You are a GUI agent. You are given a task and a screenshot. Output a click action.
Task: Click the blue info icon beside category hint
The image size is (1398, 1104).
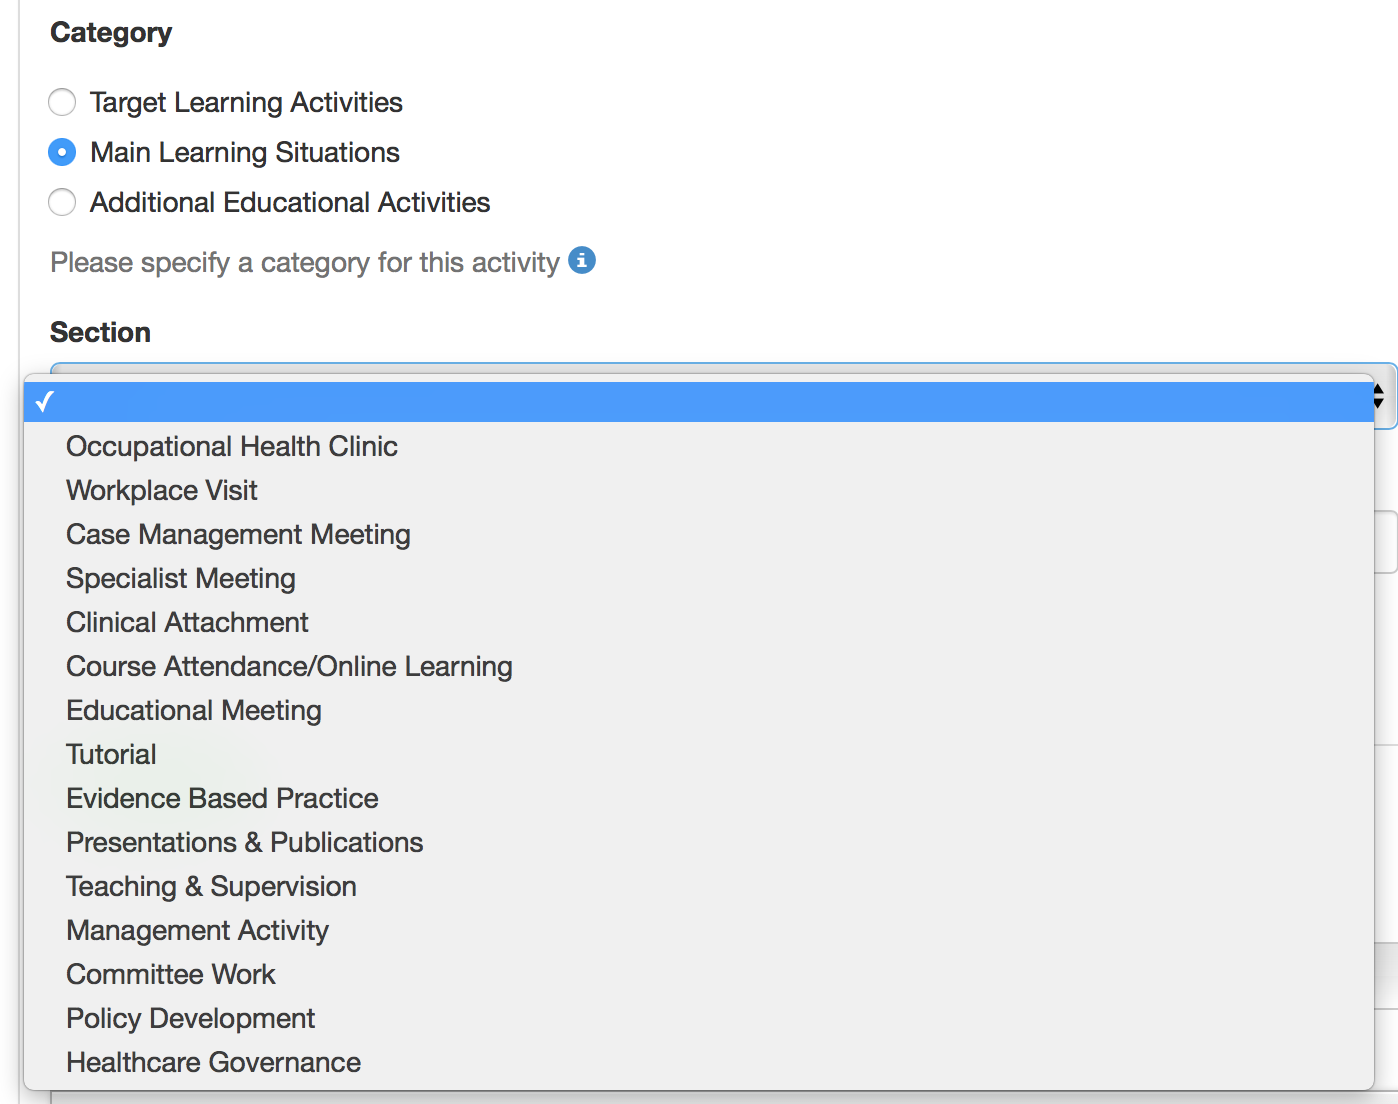582,260
